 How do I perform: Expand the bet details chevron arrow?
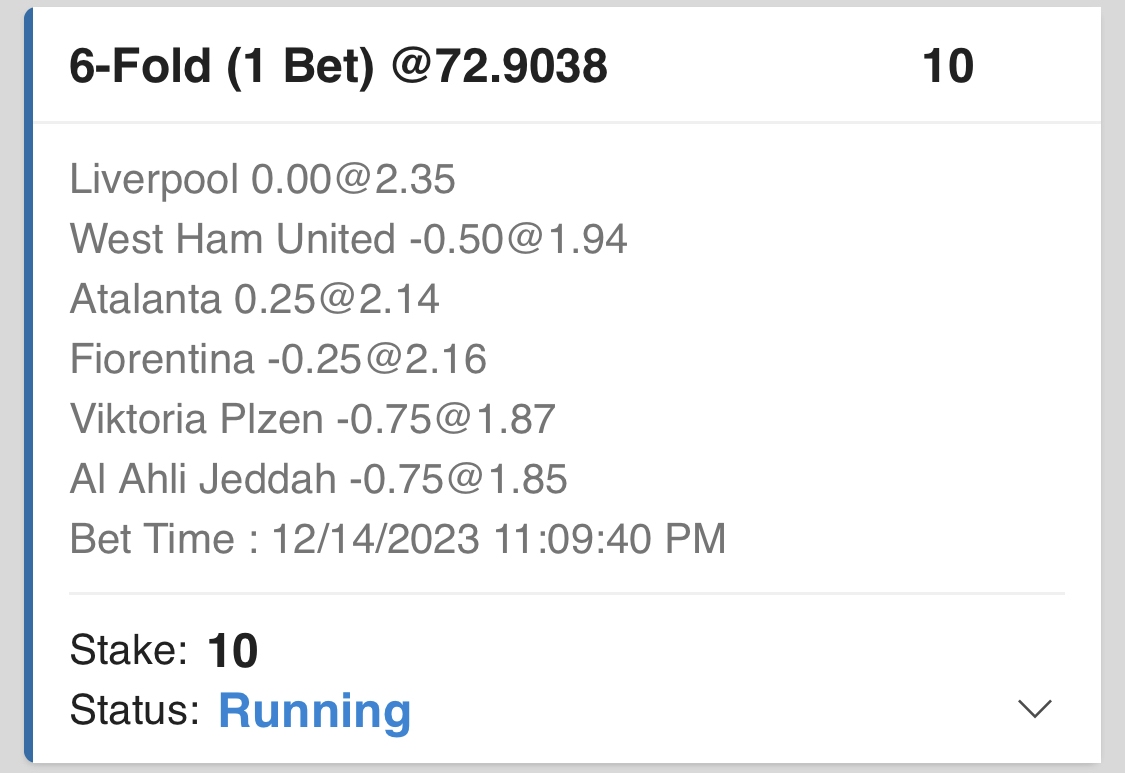pos(1034,709)
